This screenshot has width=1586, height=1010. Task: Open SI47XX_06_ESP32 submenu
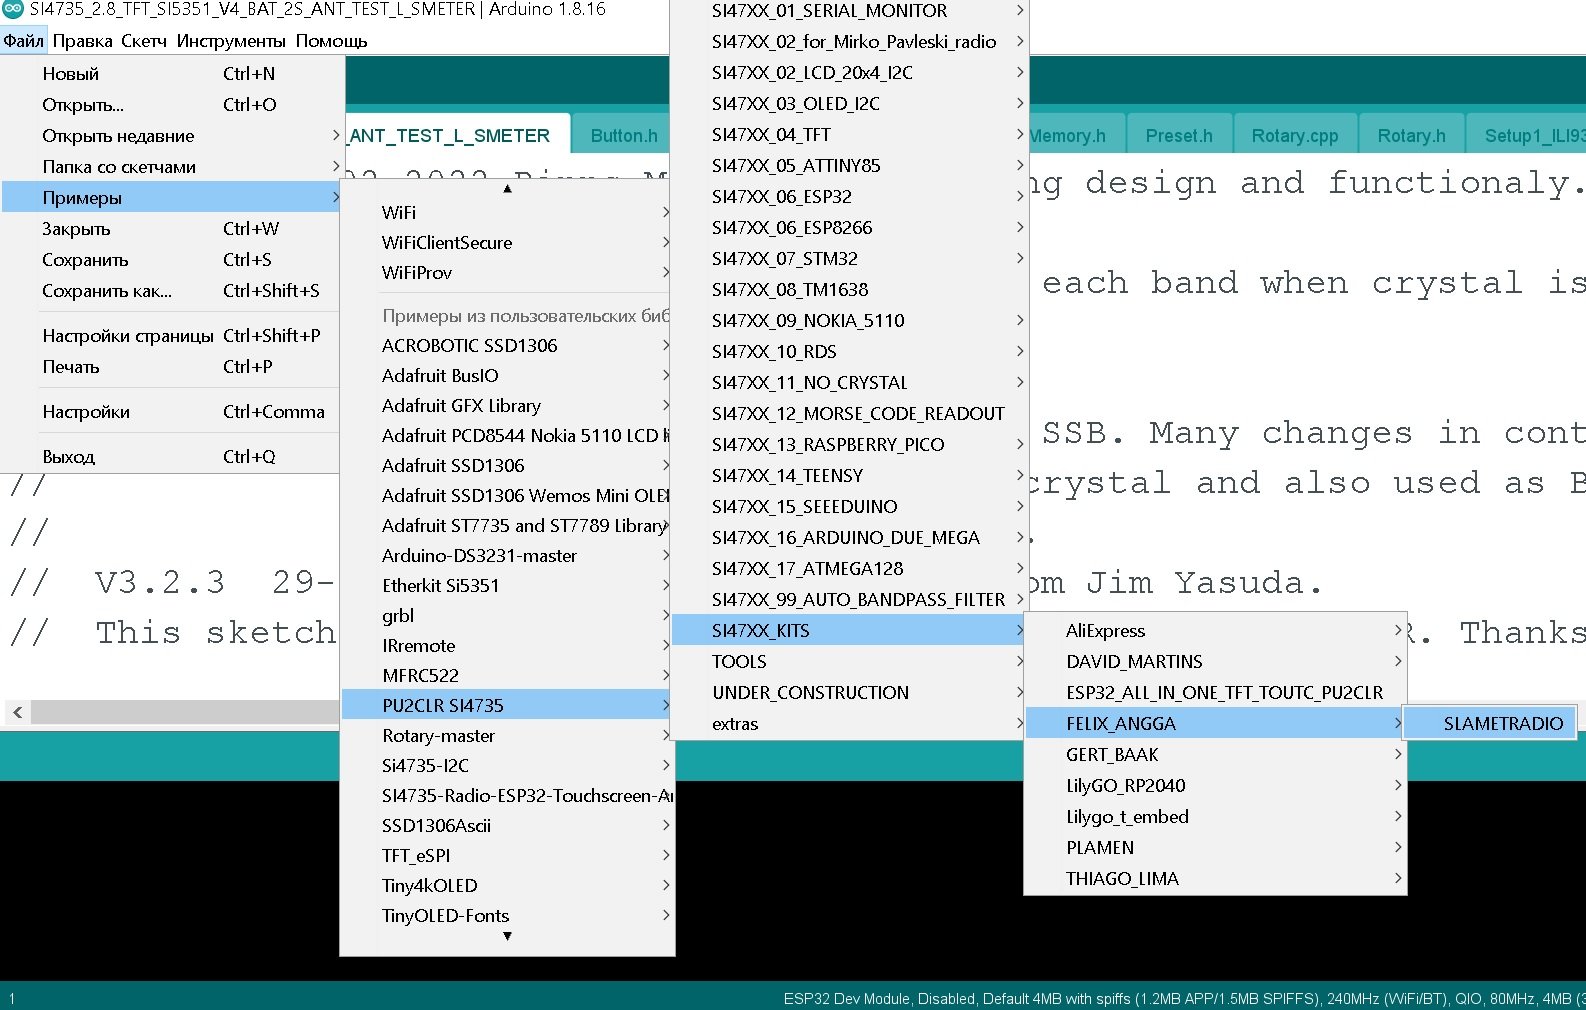point(849,196)
